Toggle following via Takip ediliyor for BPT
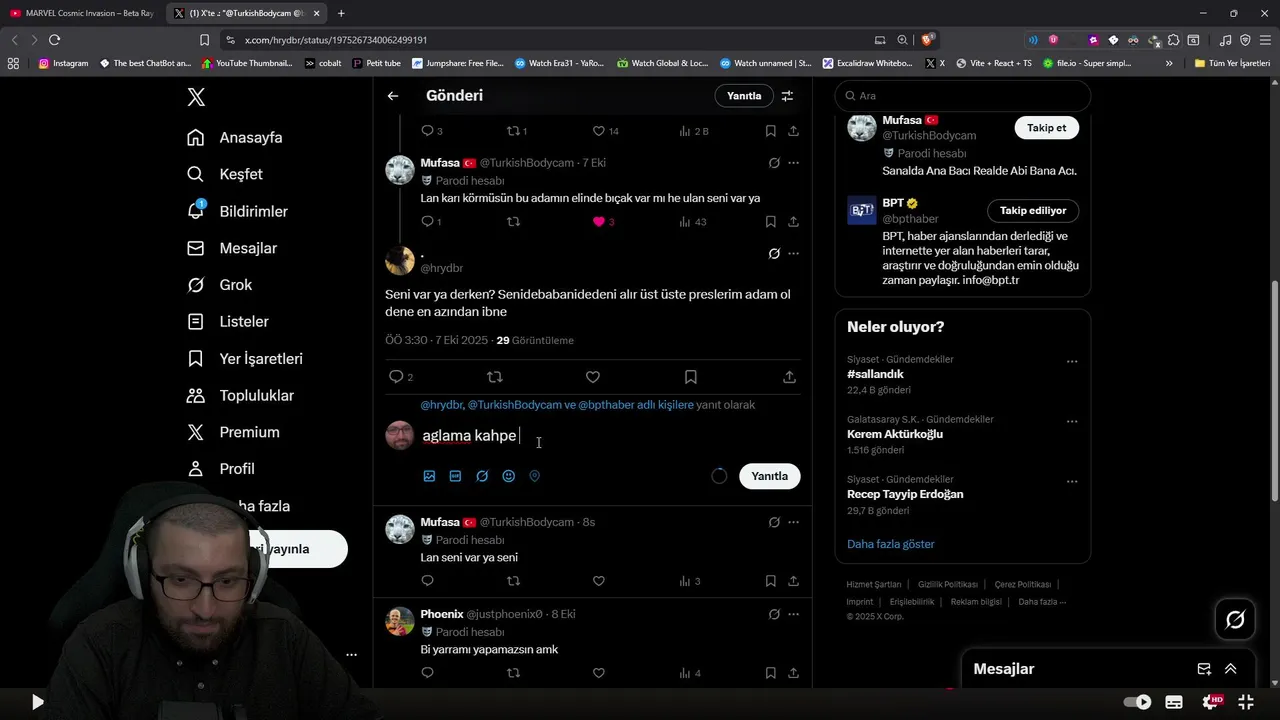Screen dimensions: 1280x720 [1033, 211]
